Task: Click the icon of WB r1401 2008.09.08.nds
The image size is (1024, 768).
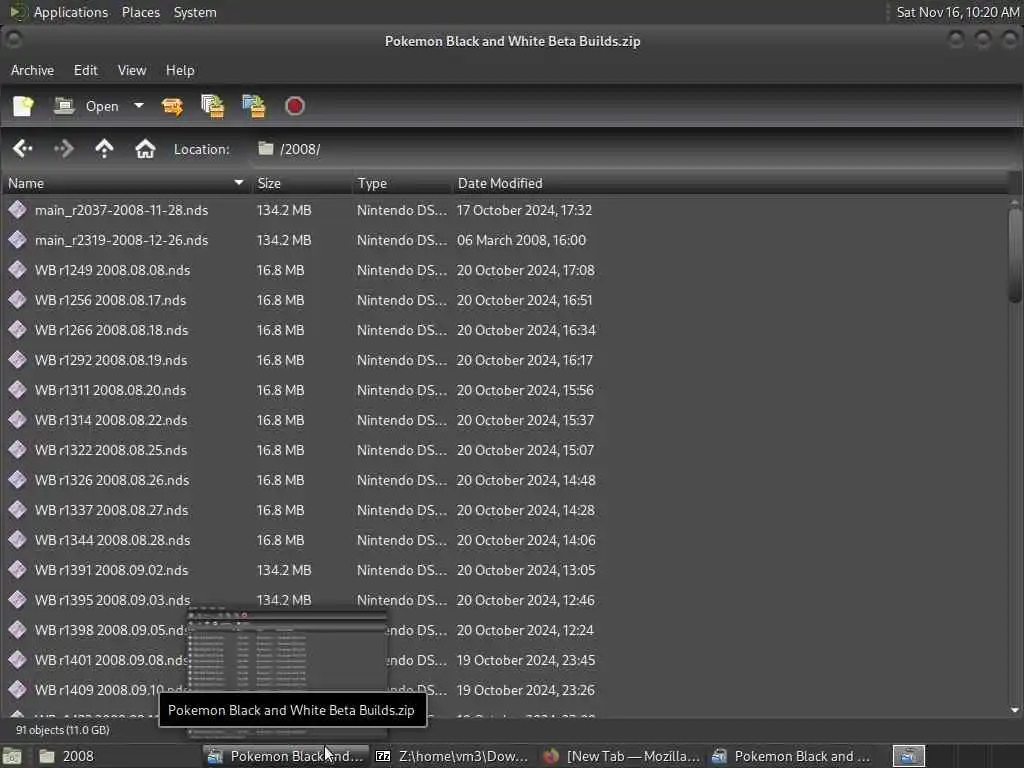Action: (18, 660)
